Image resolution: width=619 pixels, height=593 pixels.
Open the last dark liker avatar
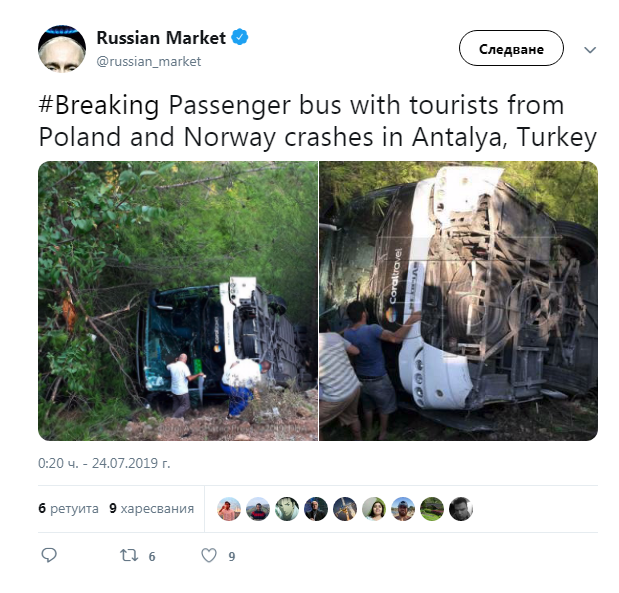[461, 509]
